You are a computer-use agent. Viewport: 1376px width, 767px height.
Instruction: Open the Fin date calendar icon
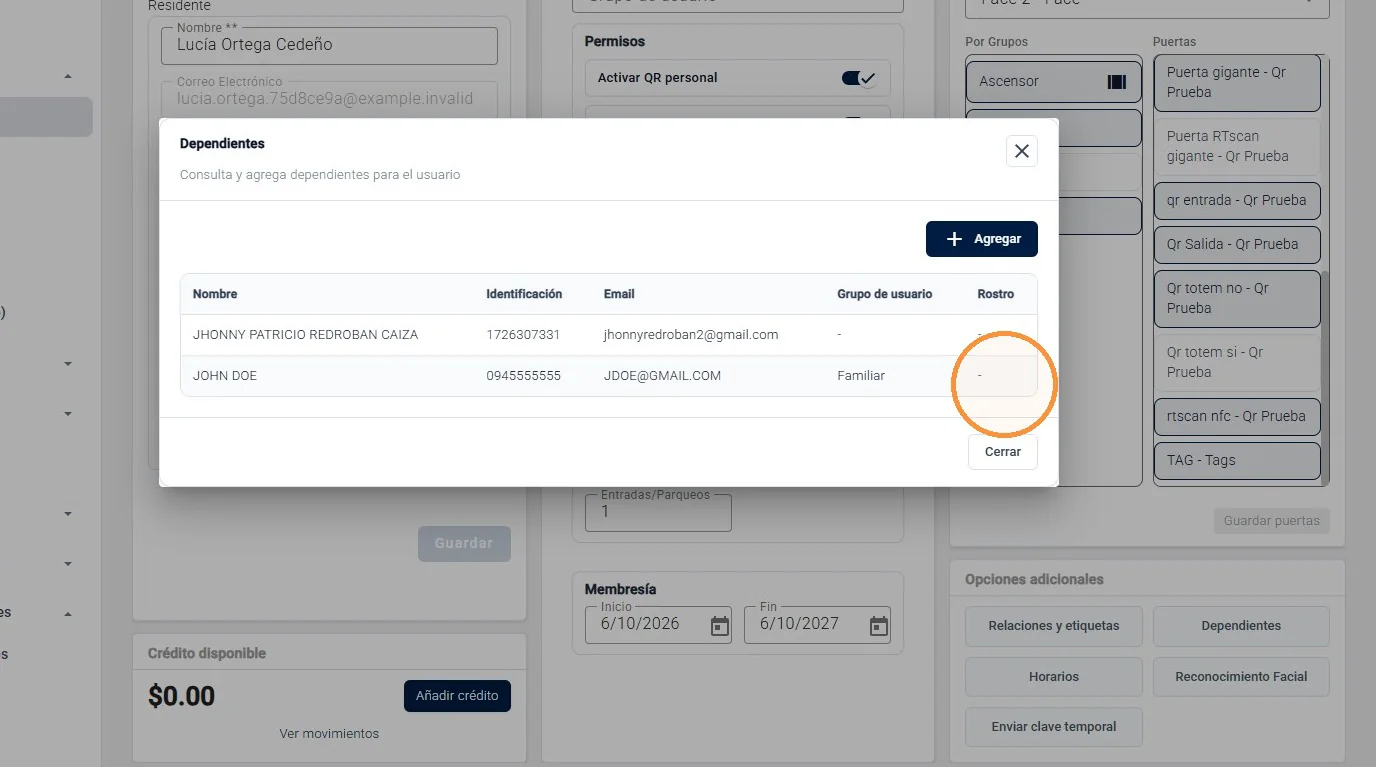[879, 626]
